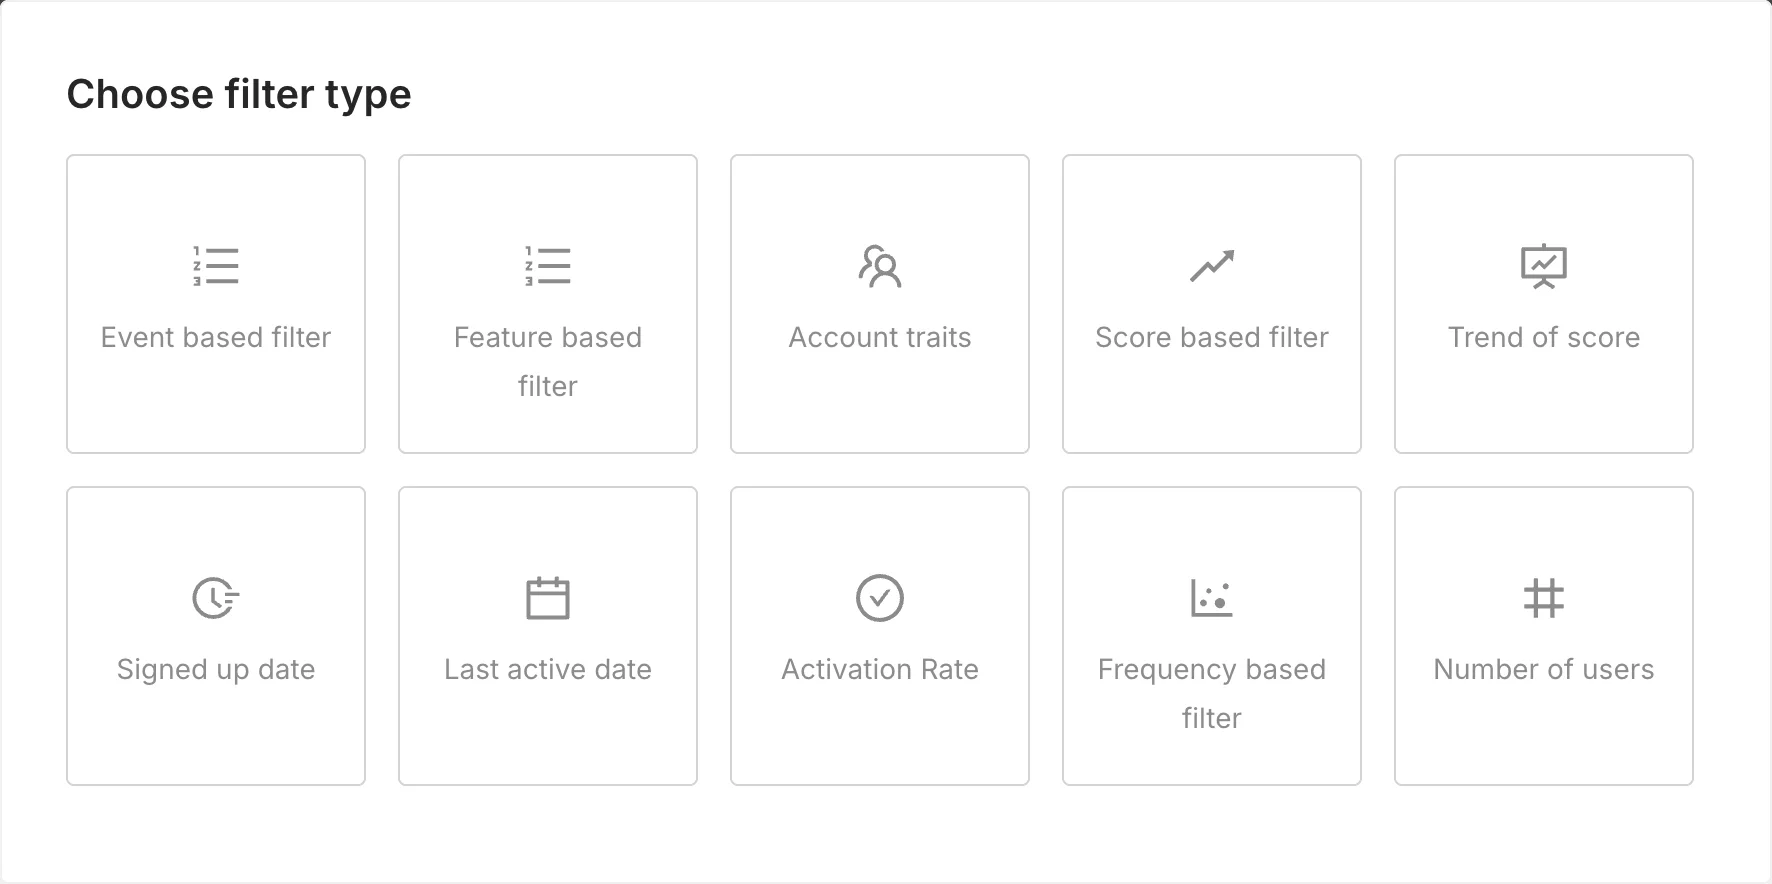Click the clock icon for Signed up date
This screenshot has width=1772, height=884.
pyautogui.click(x=216, y=598)
